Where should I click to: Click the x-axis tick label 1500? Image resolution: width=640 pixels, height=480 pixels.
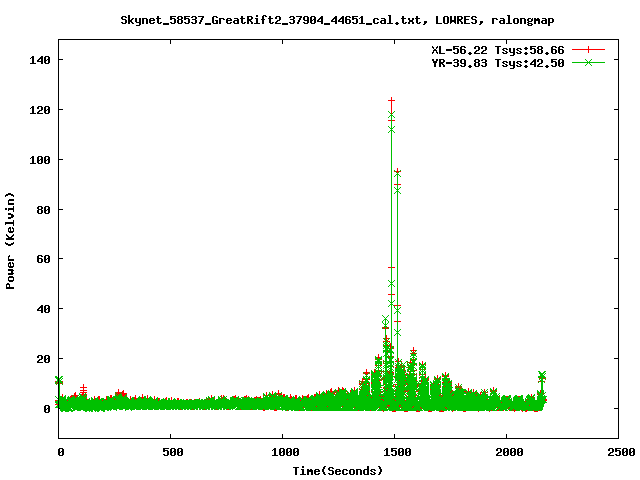[397, 452]
